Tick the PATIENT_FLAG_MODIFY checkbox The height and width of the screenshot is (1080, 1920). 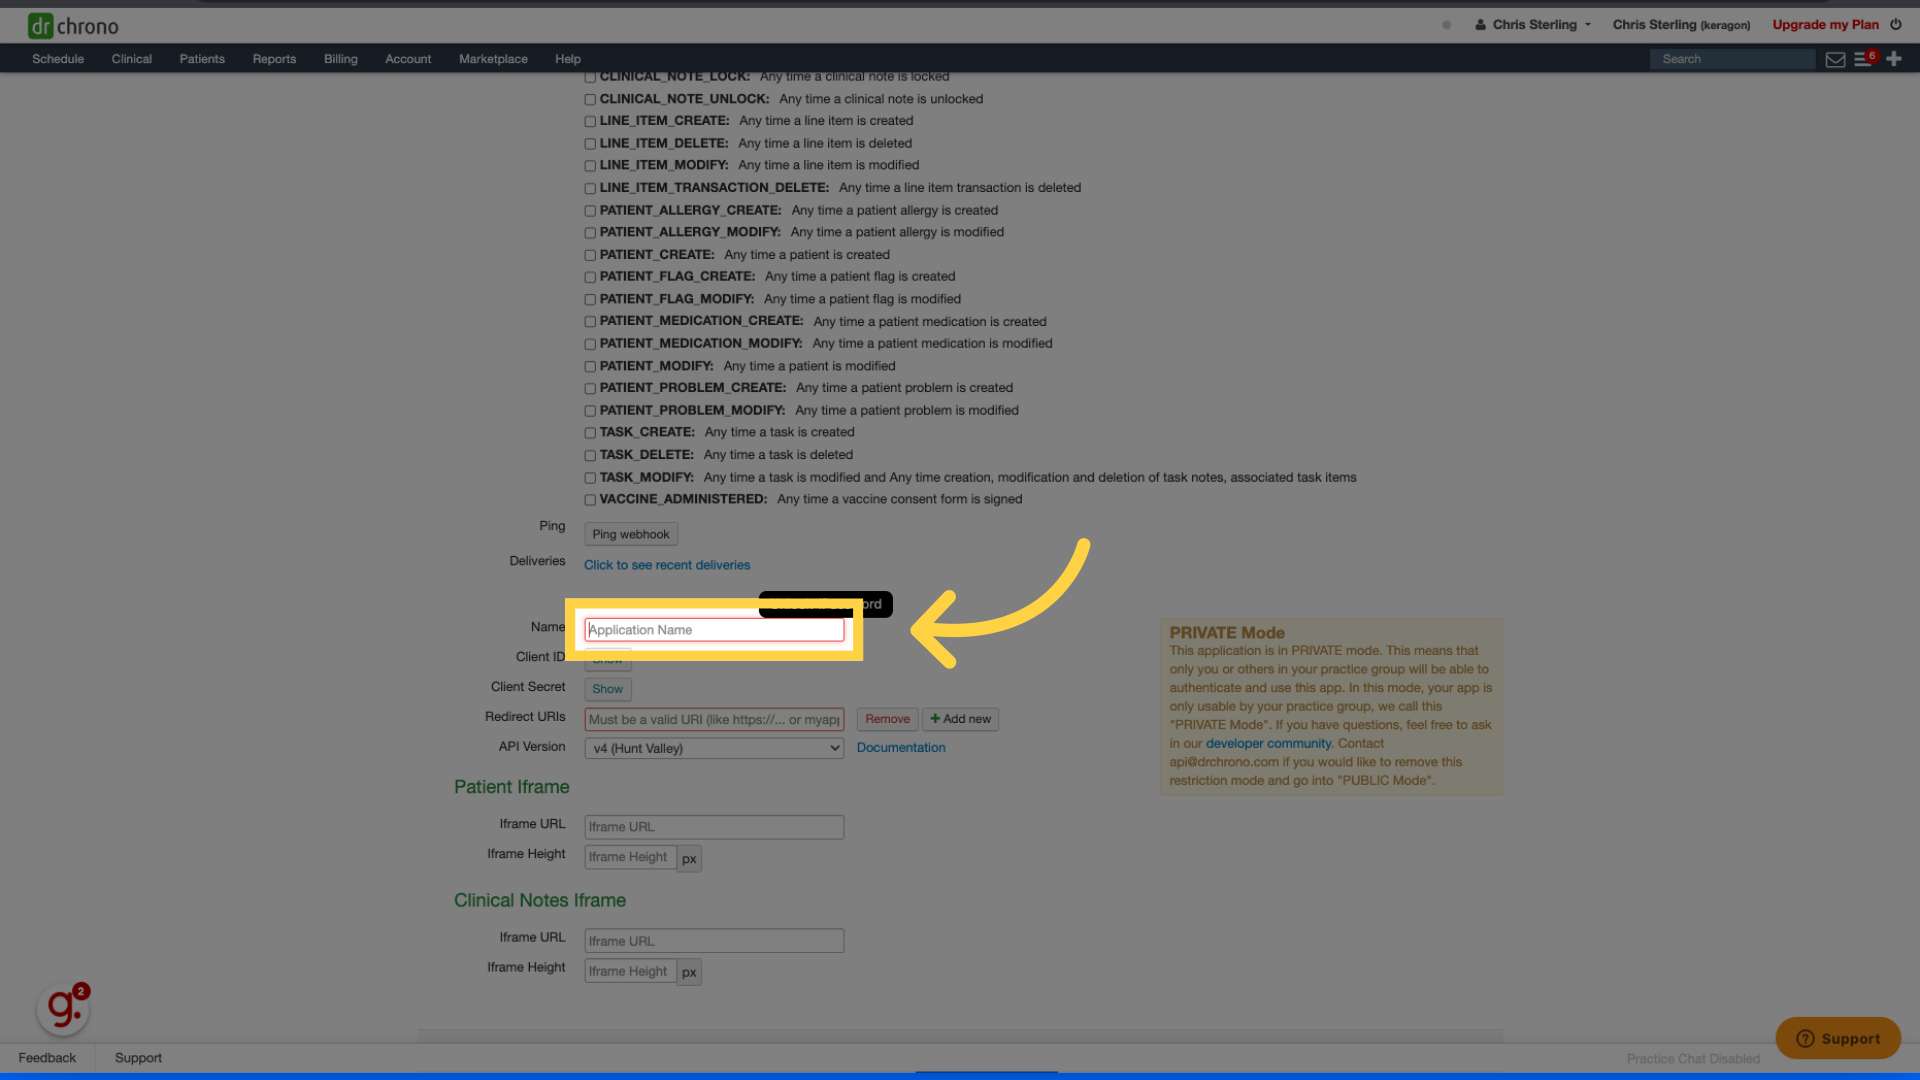(x=590, y=299)
